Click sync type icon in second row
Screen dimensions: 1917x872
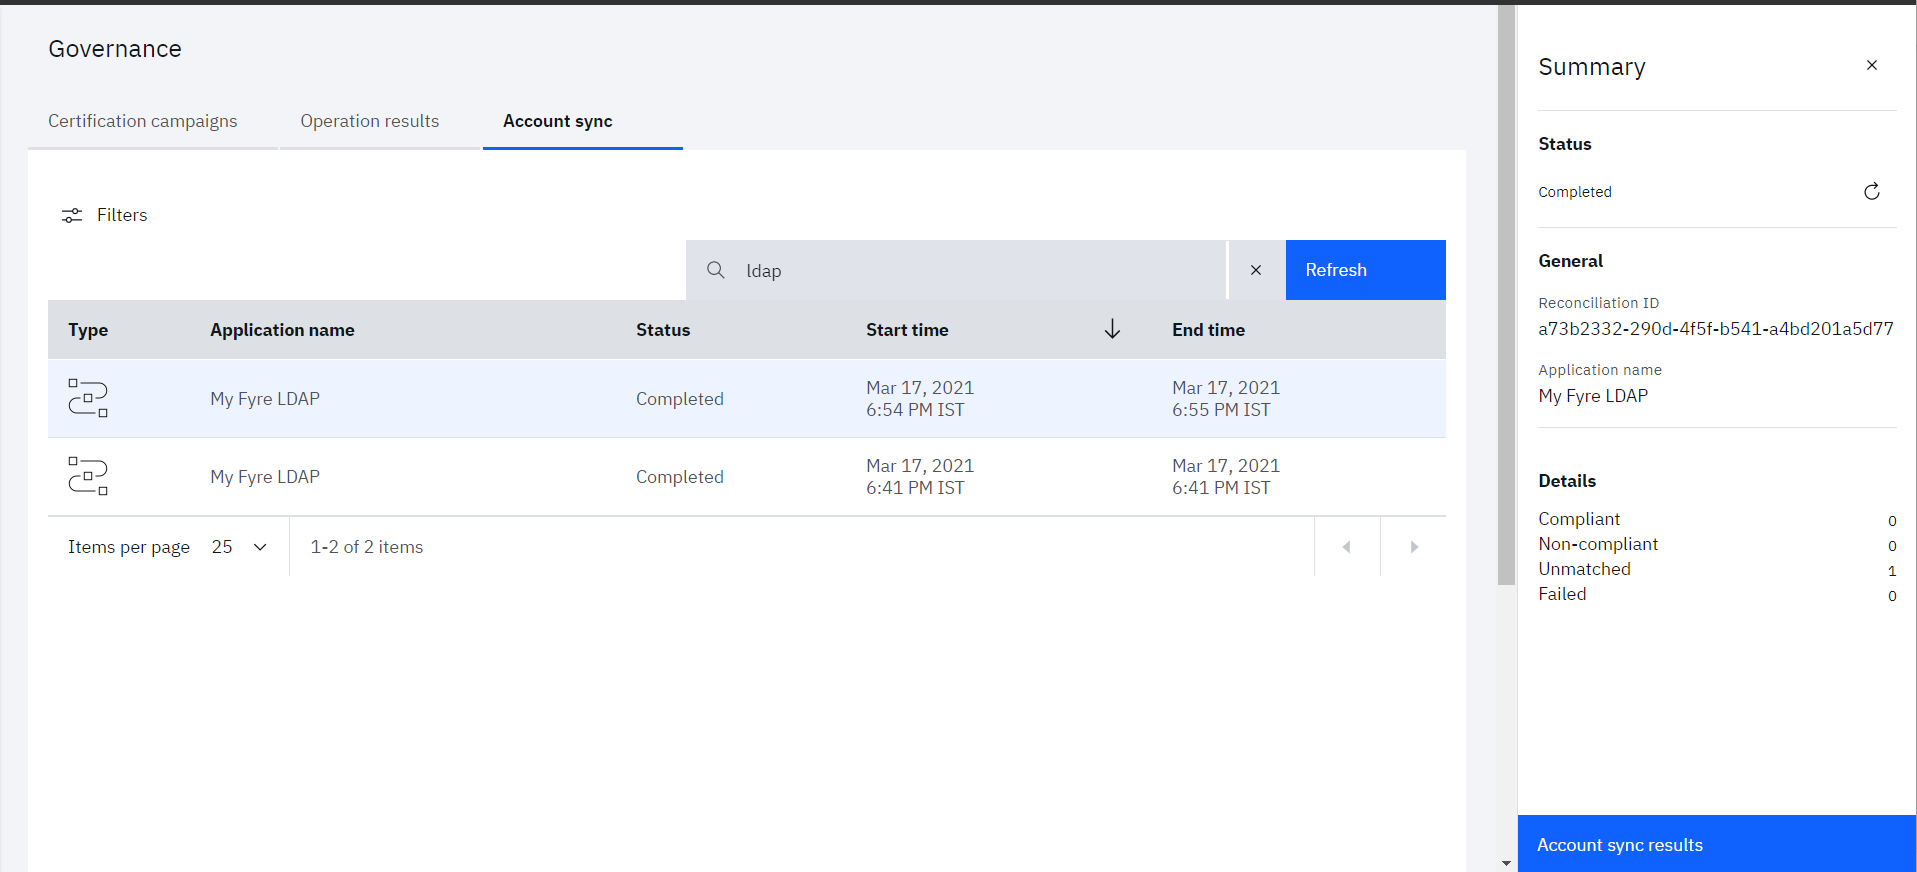[88, 476]
